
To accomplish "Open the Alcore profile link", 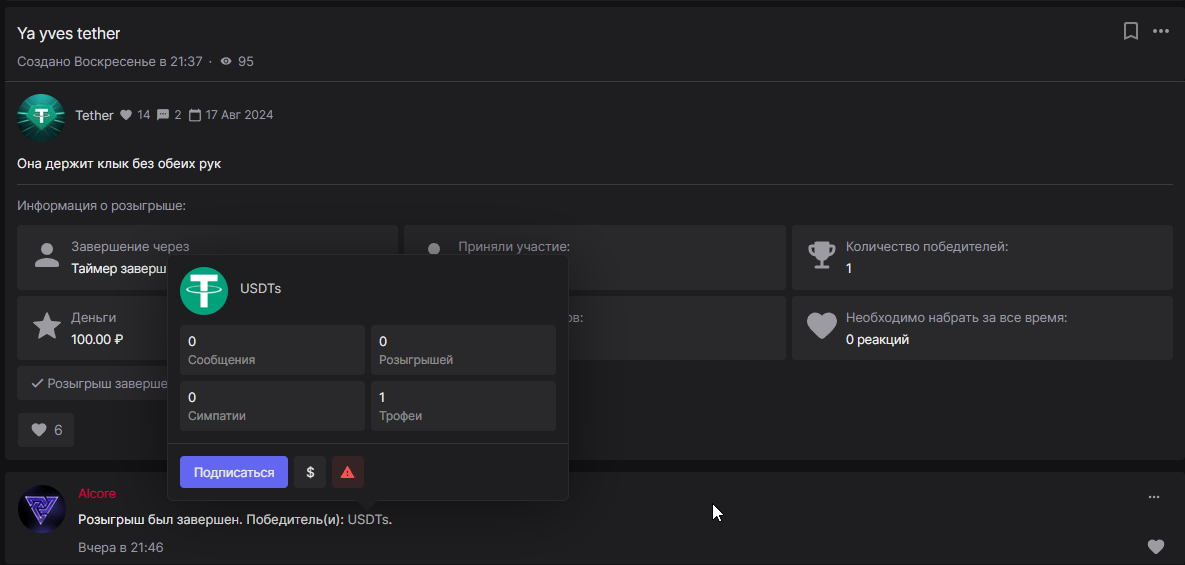I will pyautogui.click(x=97, y=494).
